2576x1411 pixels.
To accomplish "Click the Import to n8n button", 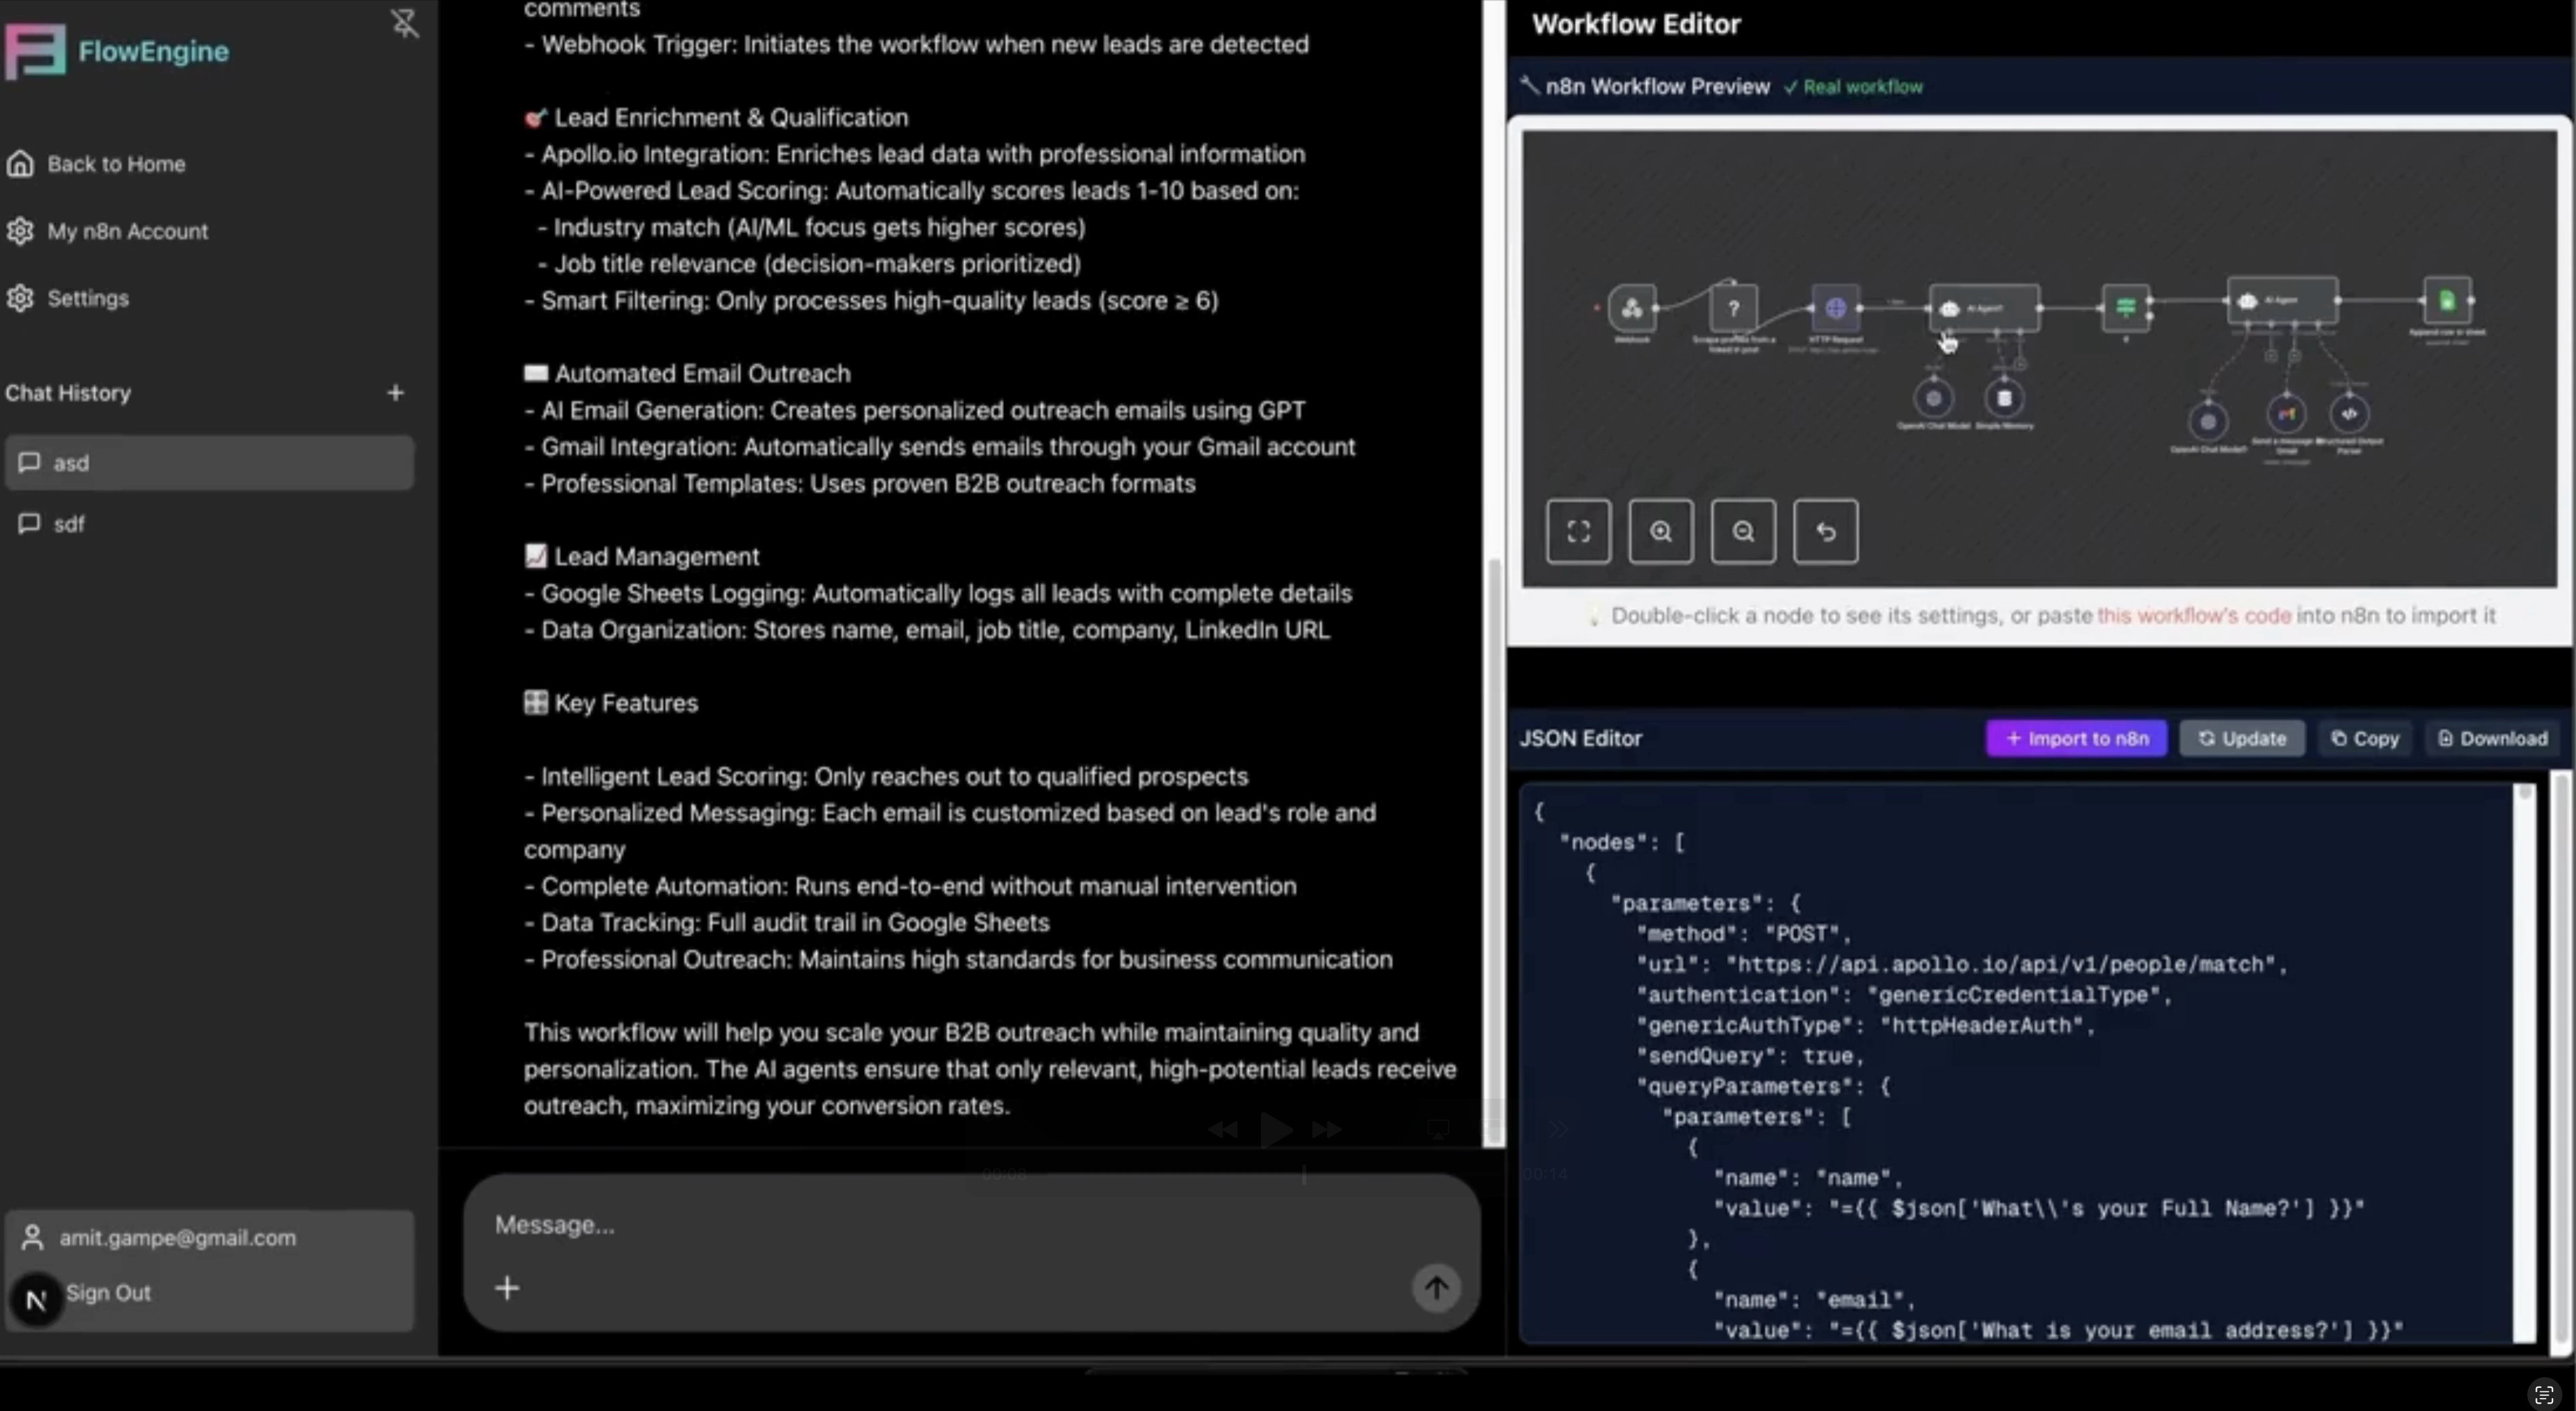I will 2076,738.
